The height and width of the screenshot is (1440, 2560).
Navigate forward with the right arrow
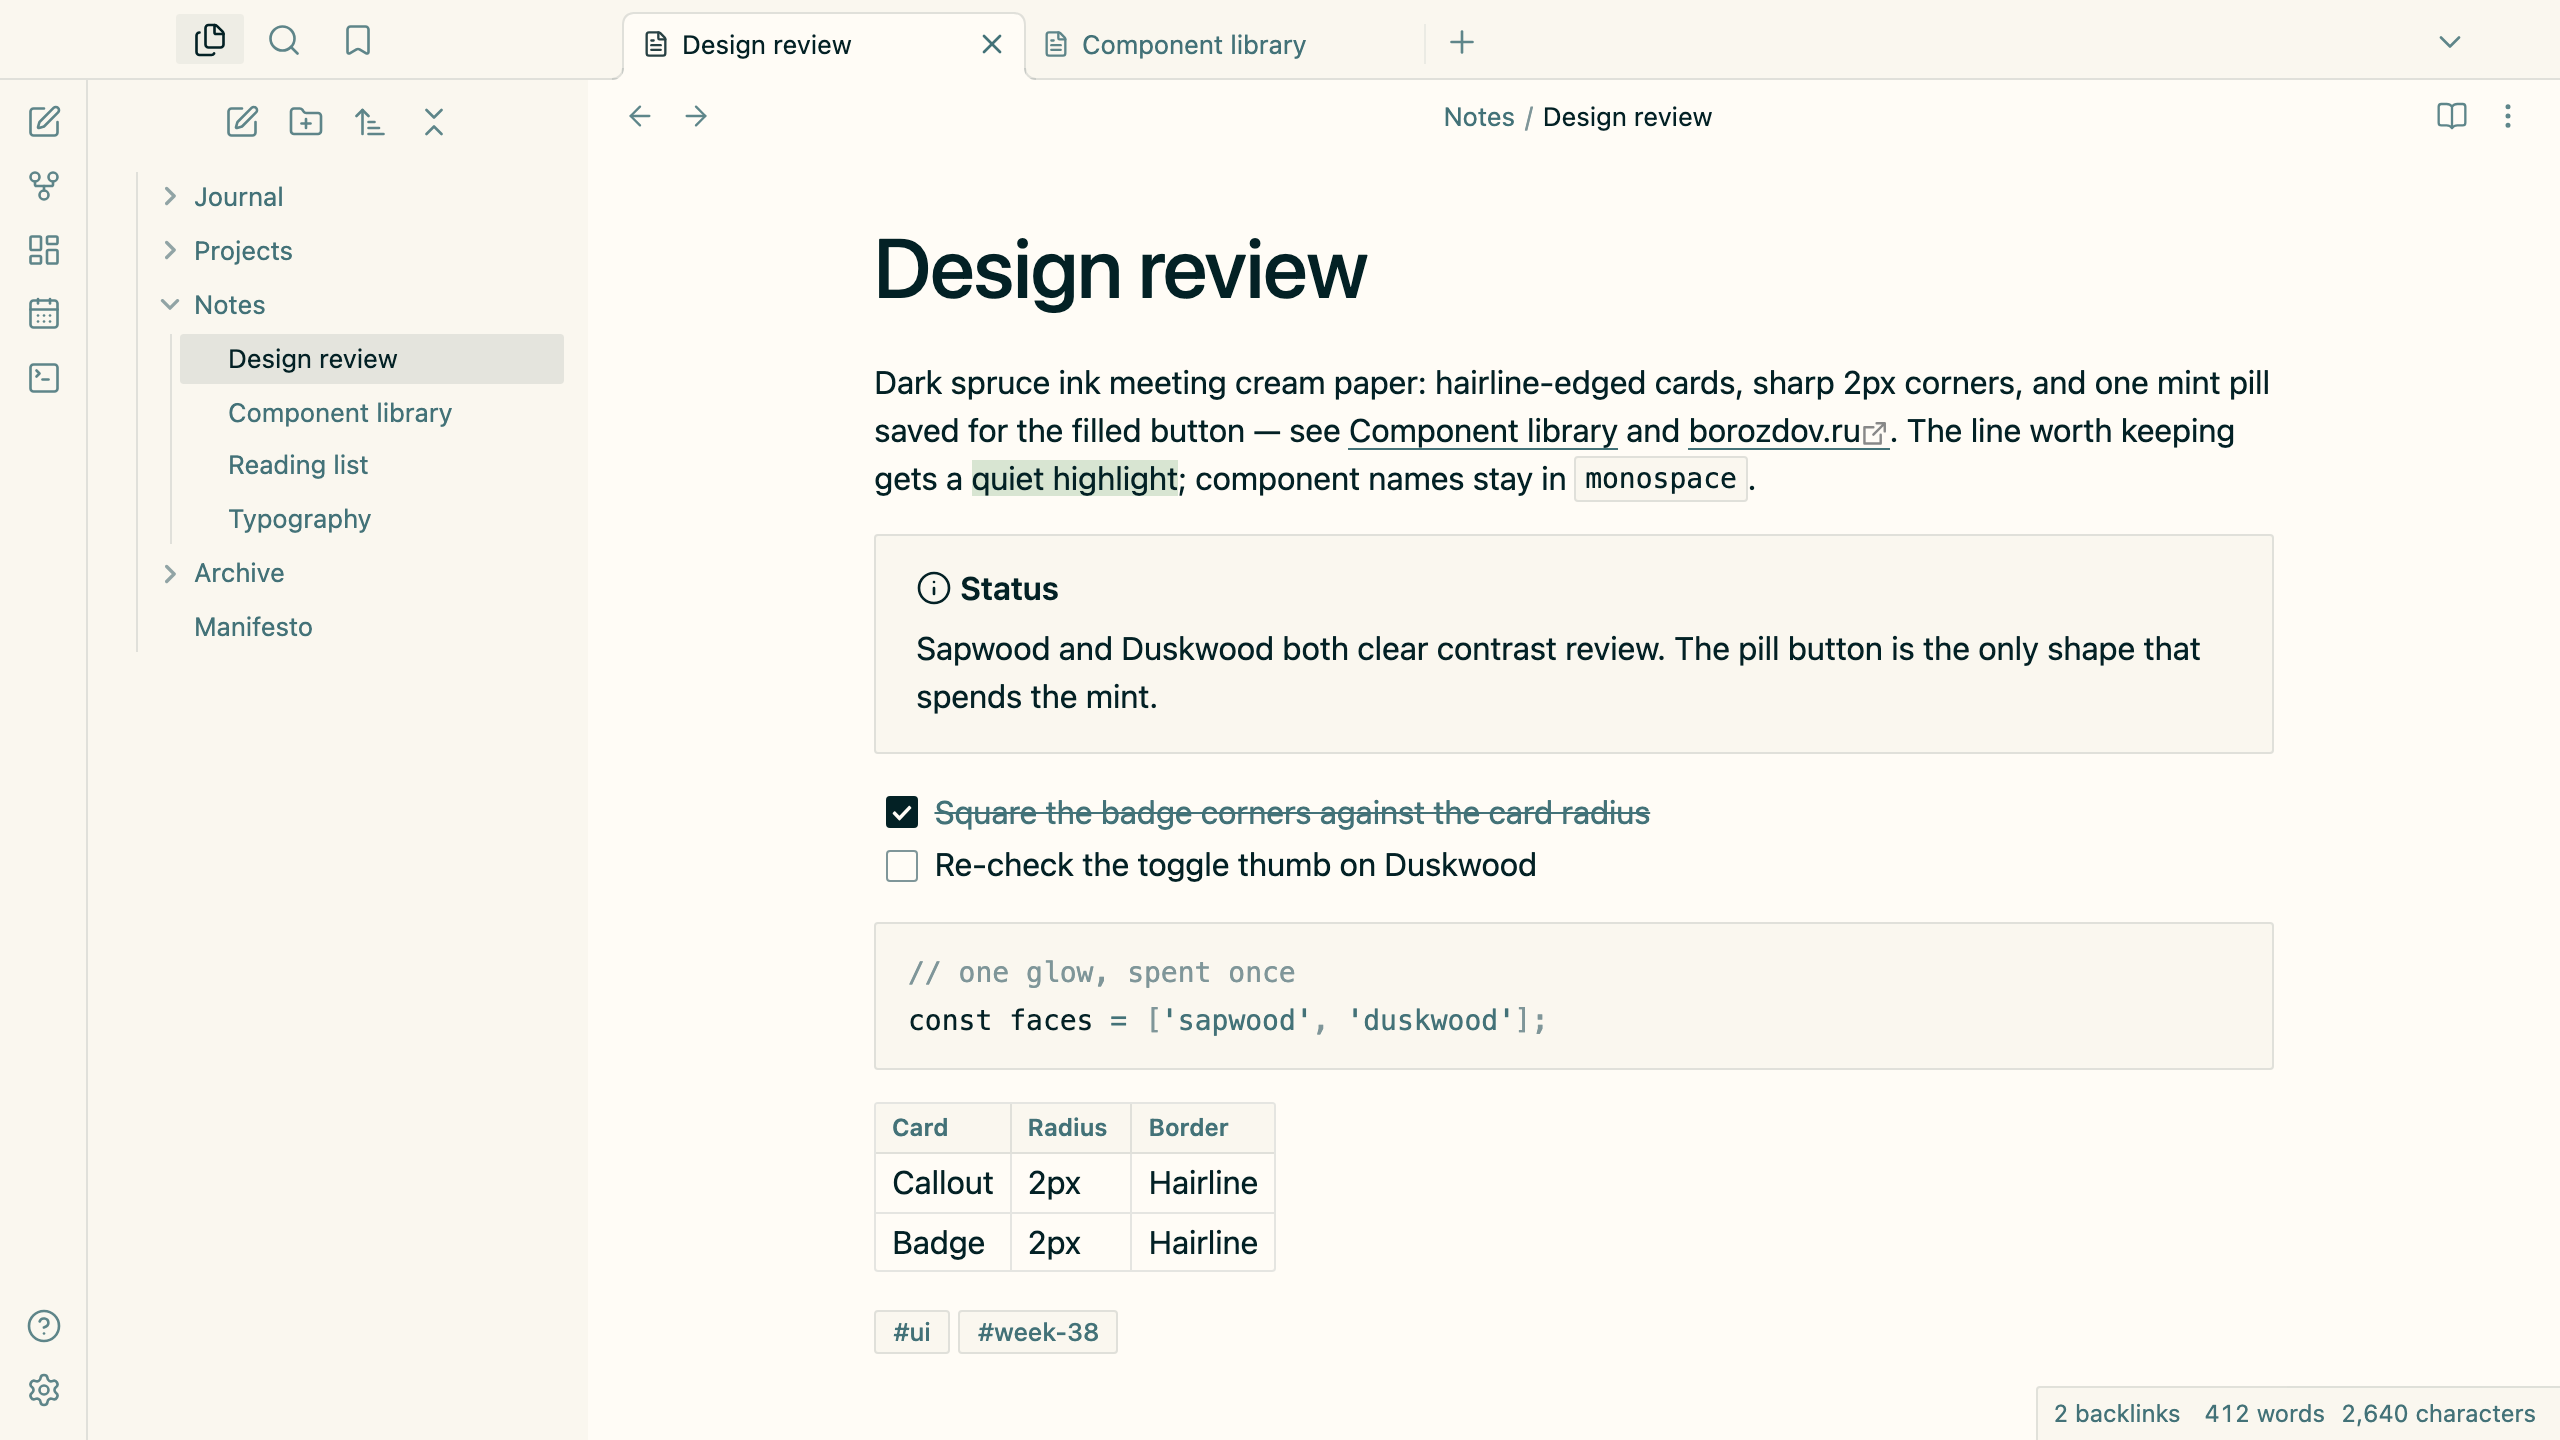point(696,116)
